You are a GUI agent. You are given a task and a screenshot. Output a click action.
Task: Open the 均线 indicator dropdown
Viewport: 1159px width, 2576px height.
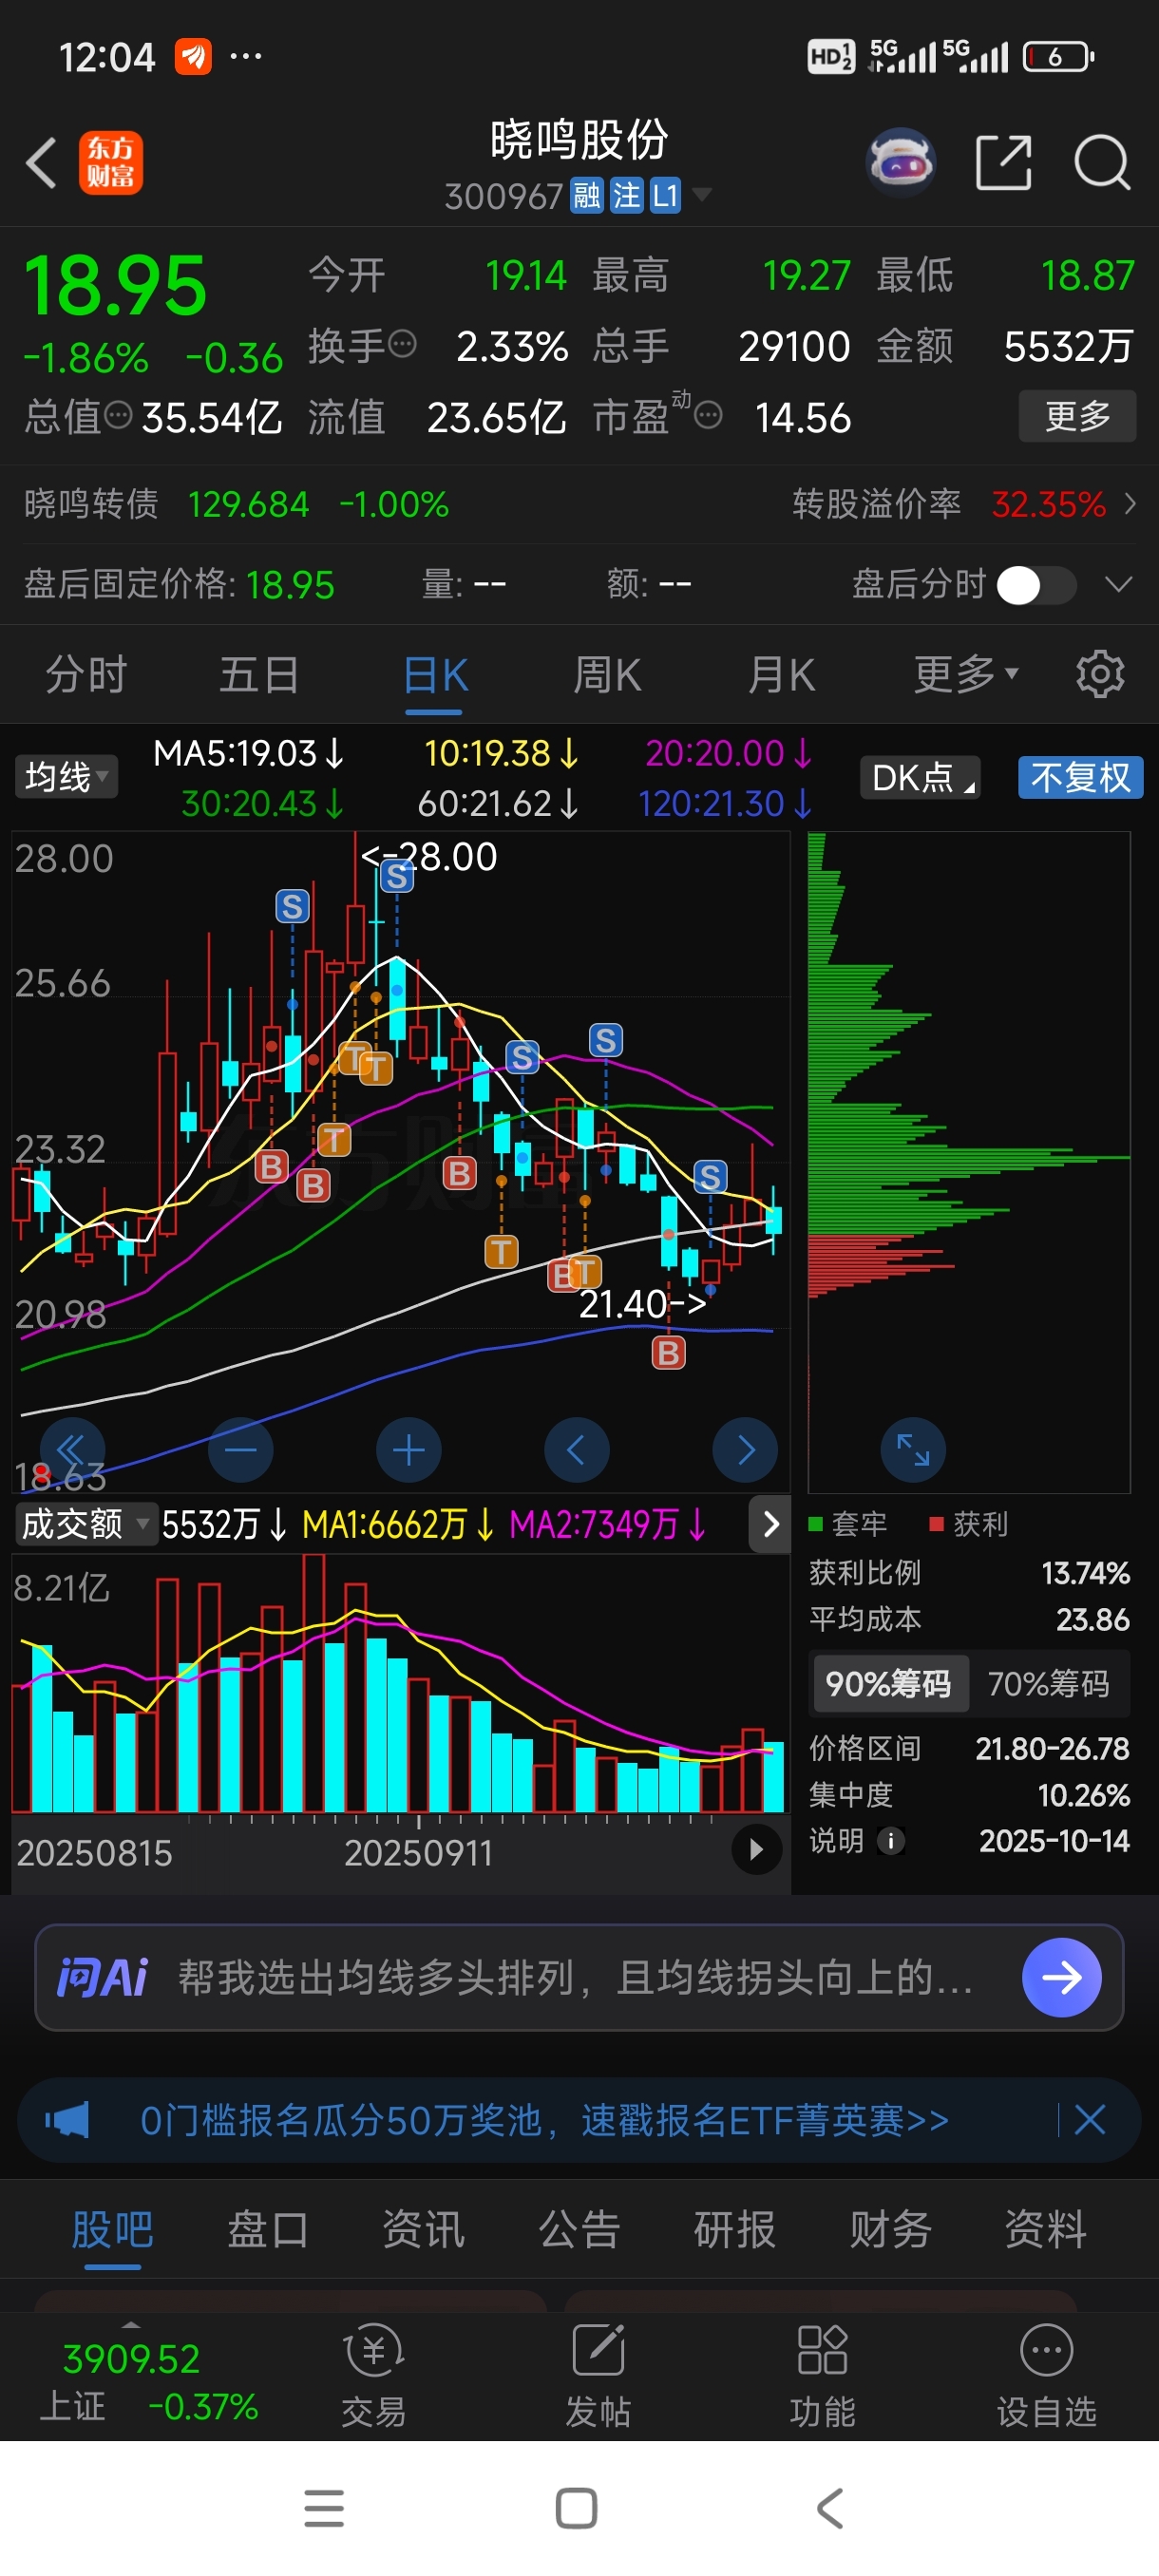(x=66, y=777)
